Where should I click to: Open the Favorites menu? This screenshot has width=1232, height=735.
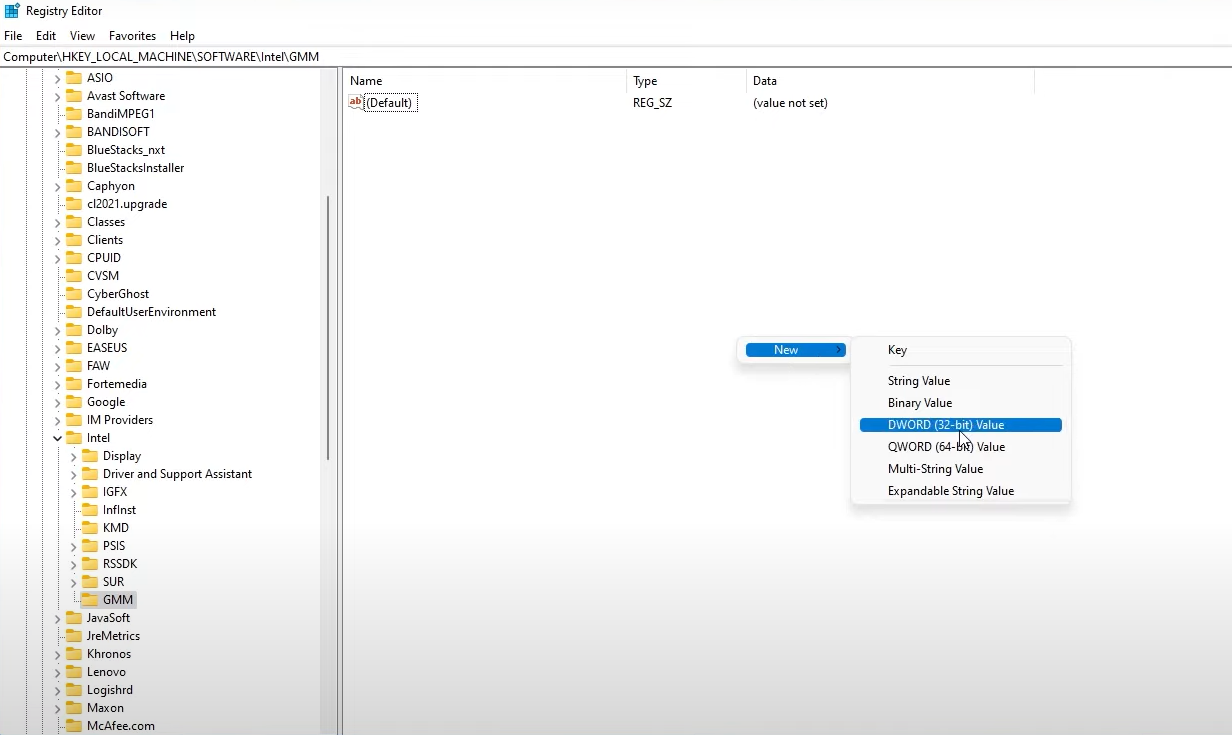click(x=132, y=36)
